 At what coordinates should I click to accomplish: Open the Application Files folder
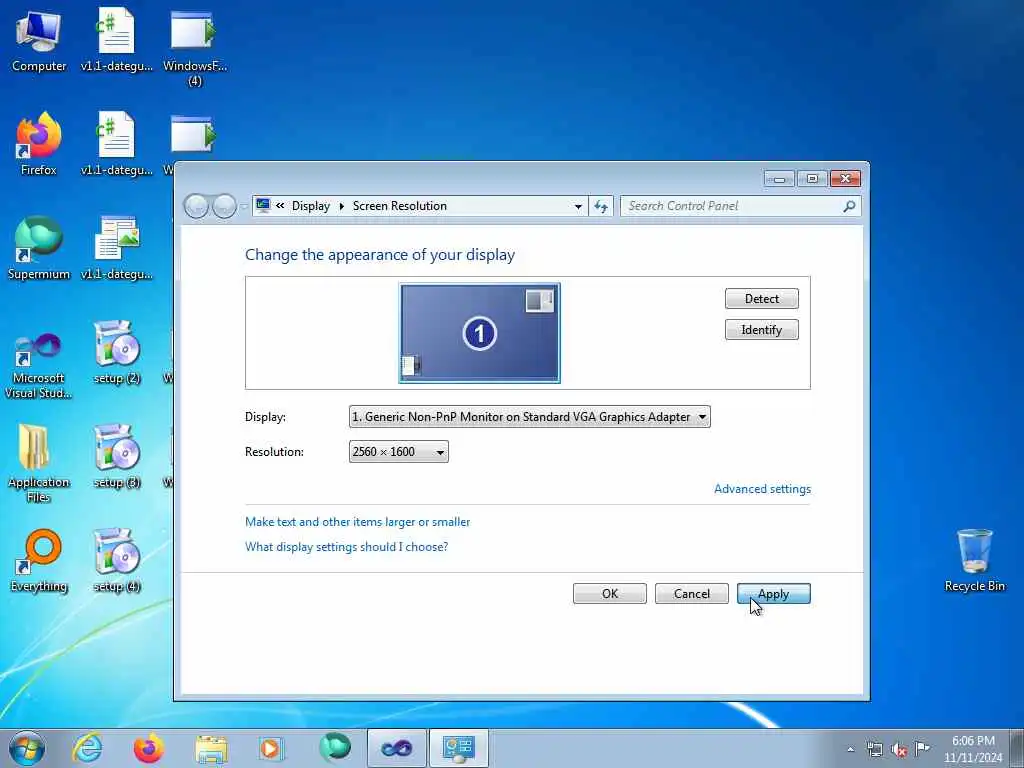coord(39,464)
